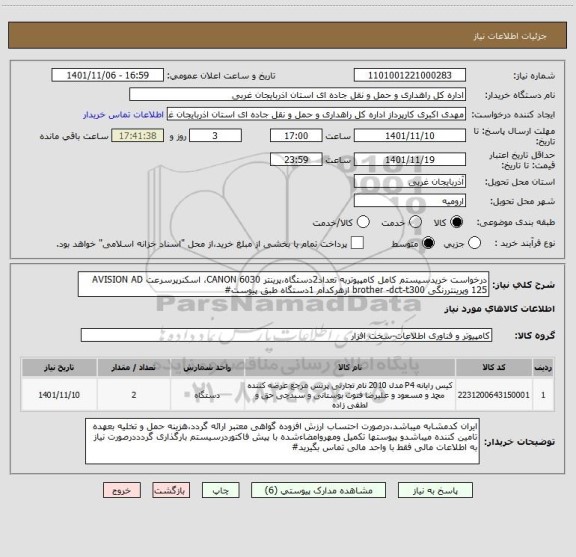
Task: Choose the متوسط purchase type radio
Action: pyautogui.click(x=428, y=243)
